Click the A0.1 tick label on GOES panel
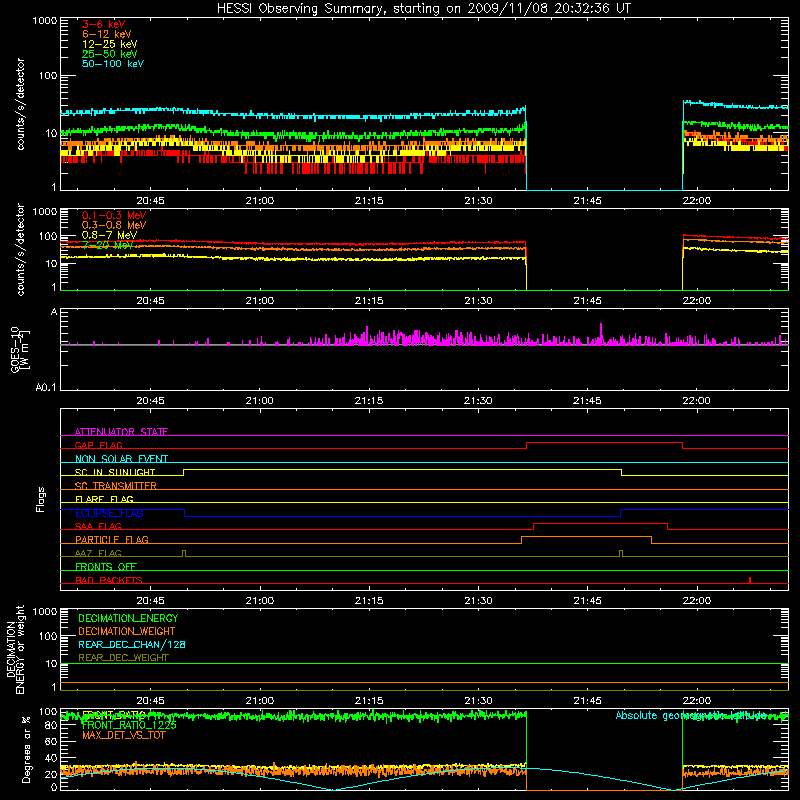The image size is (800, 800). coord(46,387)
